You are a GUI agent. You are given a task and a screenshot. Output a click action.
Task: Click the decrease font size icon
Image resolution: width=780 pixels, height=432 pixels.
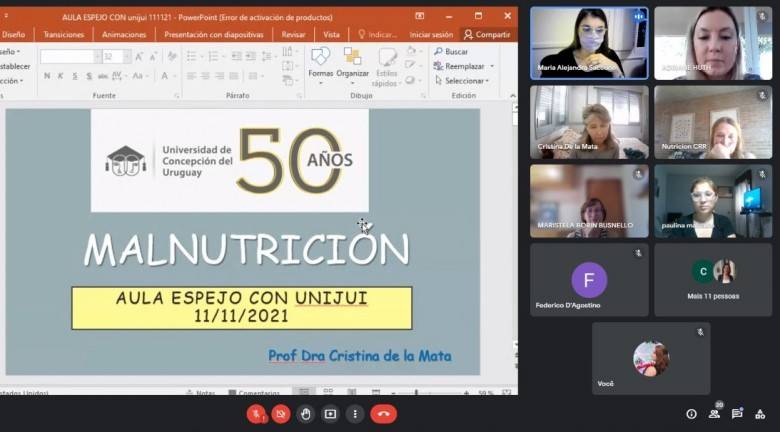click(x=153, y=56)
